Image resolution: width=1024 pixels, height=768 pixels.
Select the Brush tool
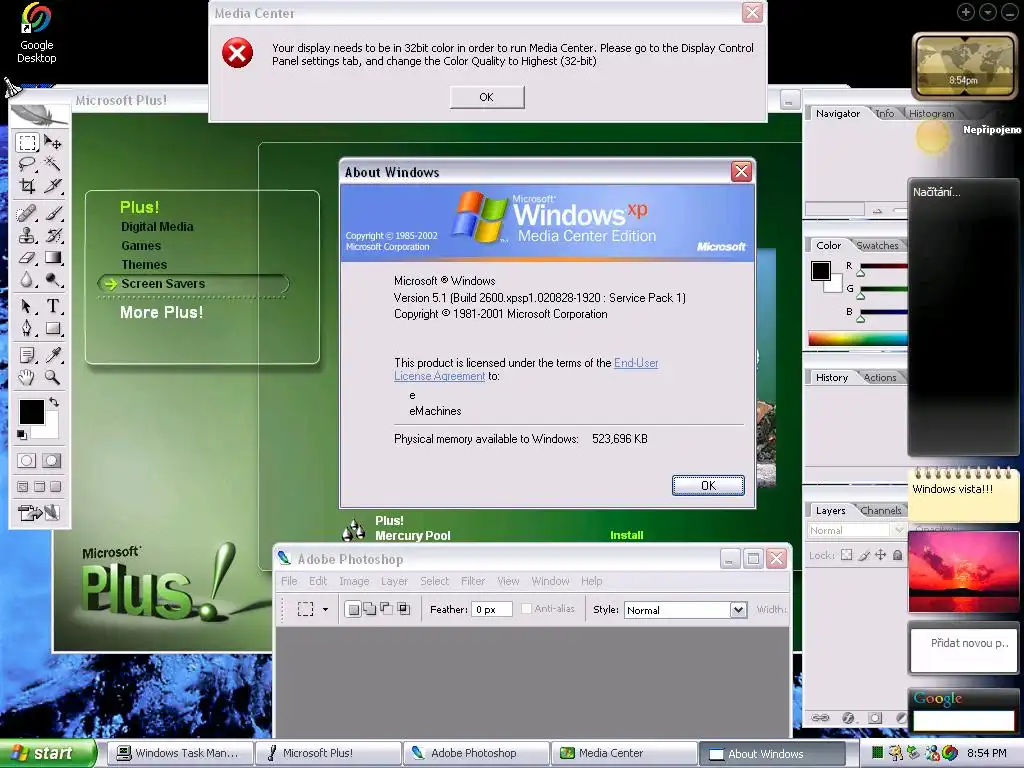coord(53,214)
